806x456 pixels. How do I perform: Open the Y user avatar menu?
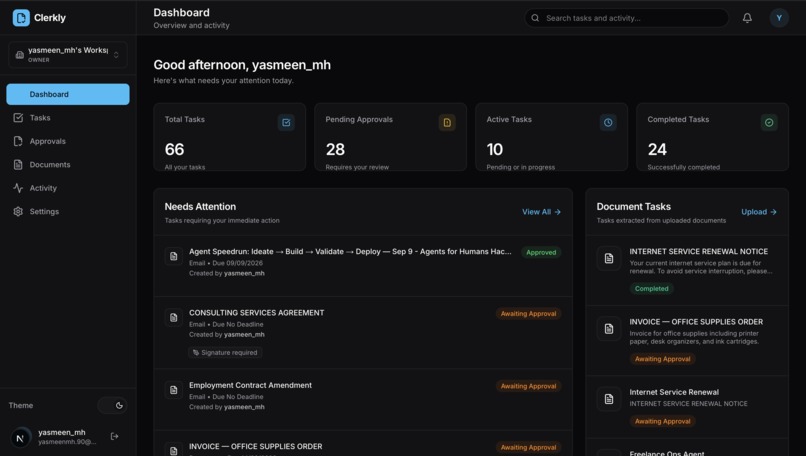pyautogui.click(x=779, y=18)
